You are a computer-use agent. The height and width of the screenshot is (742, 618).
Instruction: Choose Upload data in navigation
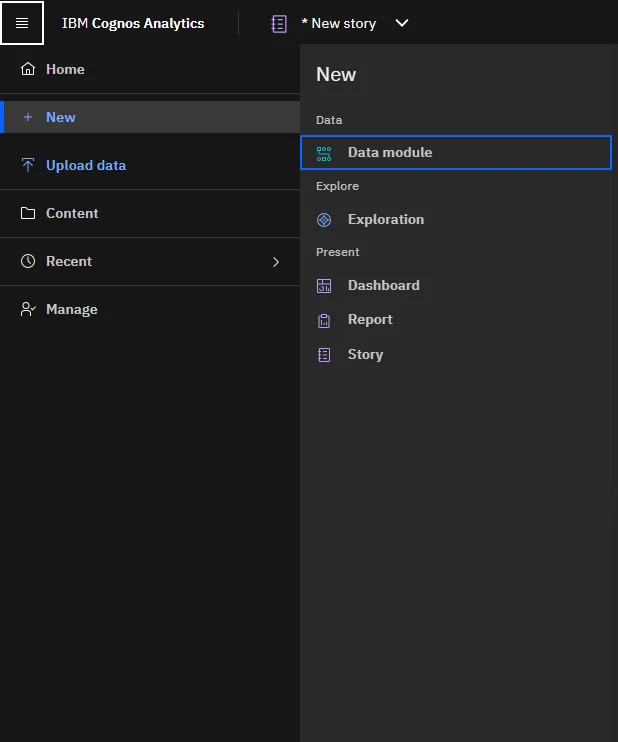(x=150, y=165)
